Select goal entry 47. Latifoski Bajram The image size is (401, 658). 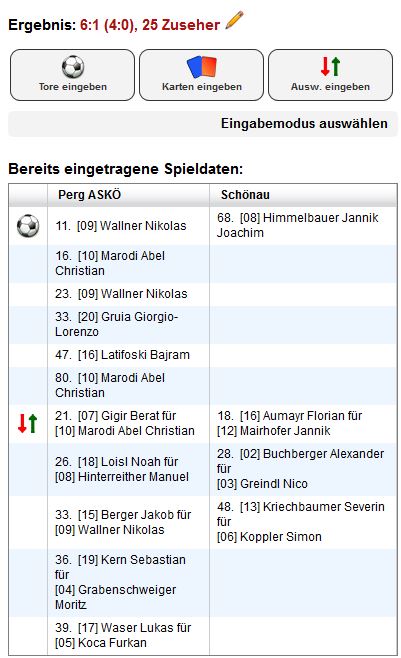(x=122, y=355)
